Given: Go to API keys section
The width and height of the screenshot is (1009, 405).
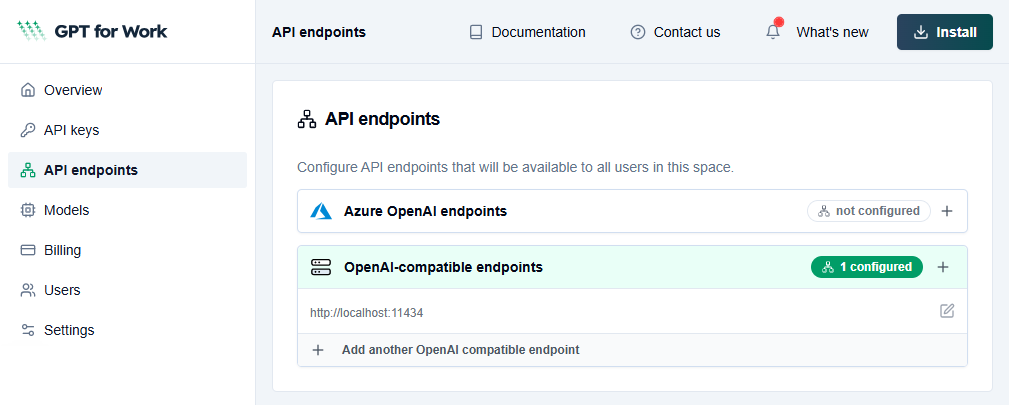Looking at the screenshot, I should (x=127, y=130).
